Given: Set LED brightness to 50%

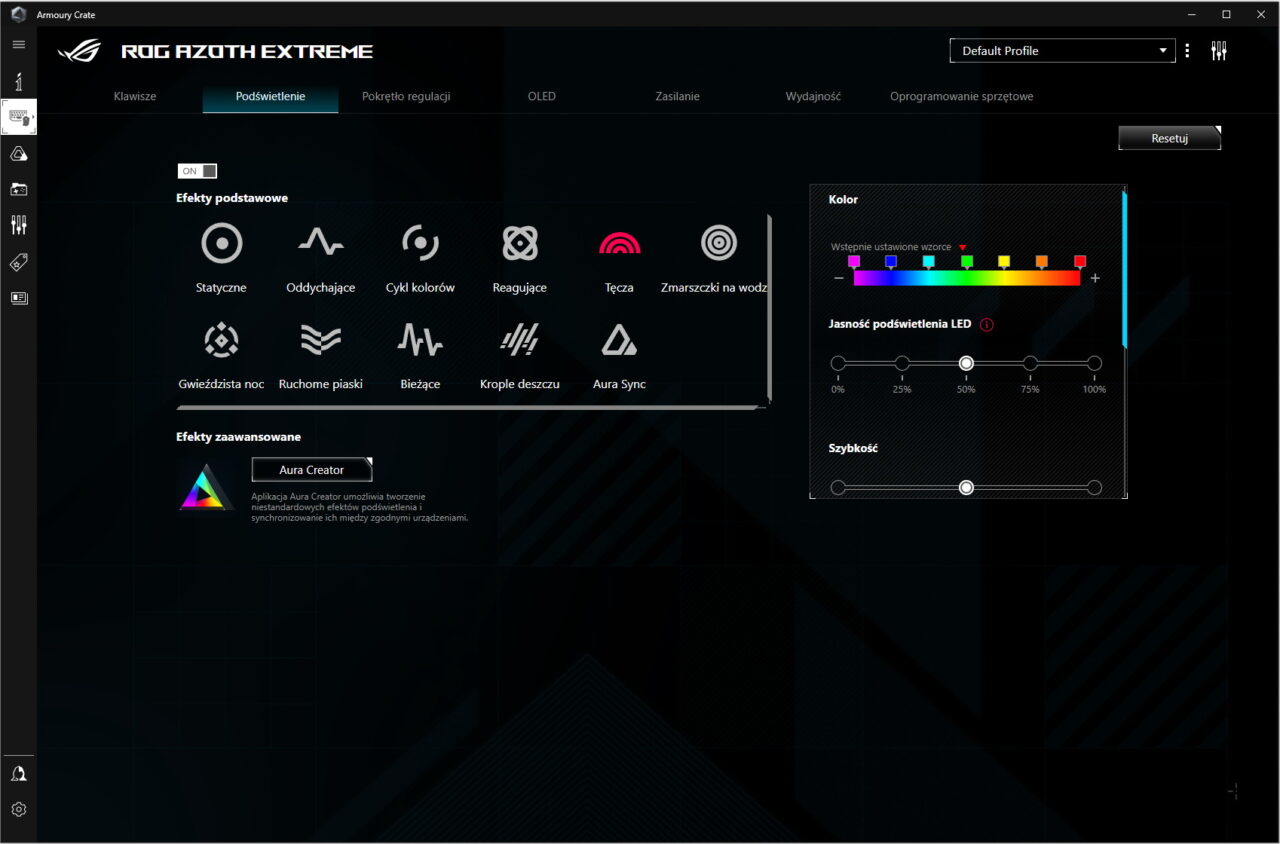Looking at the screenshot, I should click(966, 363).
